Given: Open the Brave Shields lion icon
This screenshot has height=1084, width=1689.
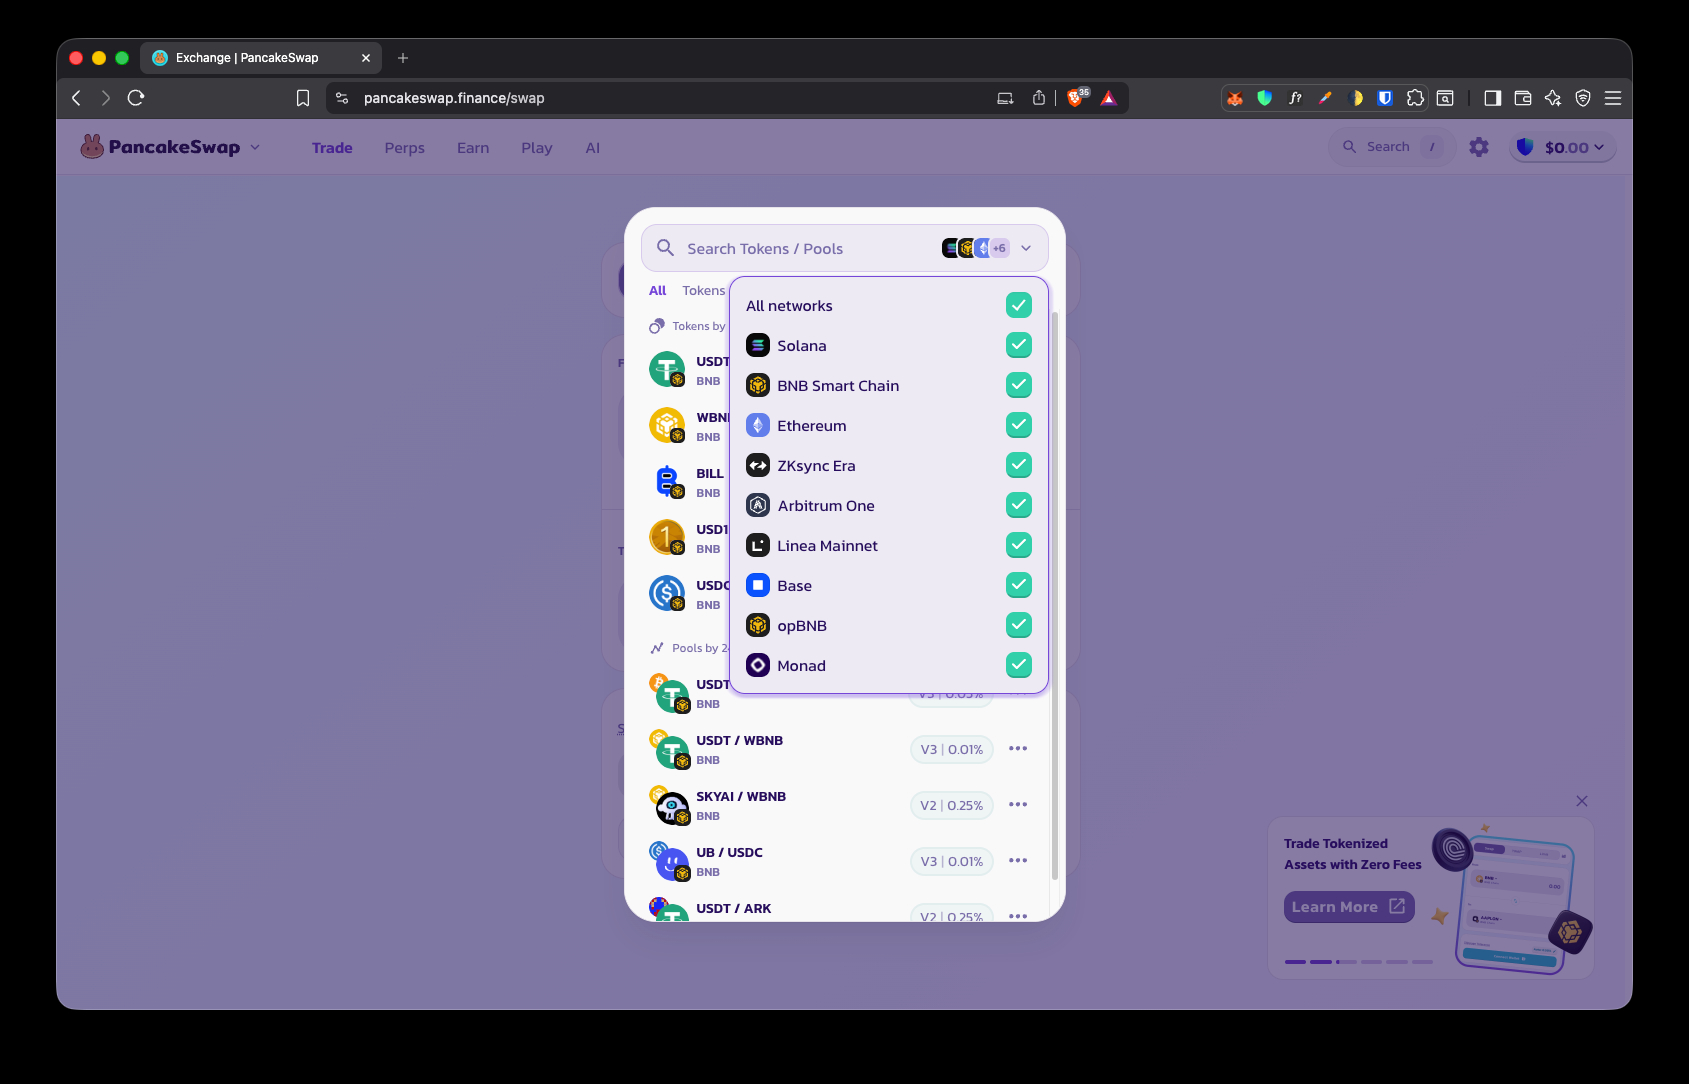Looking at the screenshot, I should [1076, 98].
